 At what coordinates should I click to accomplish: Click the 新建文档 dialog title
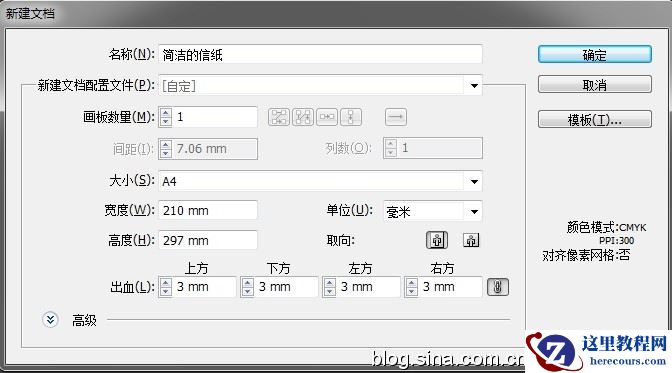point(30,13)
